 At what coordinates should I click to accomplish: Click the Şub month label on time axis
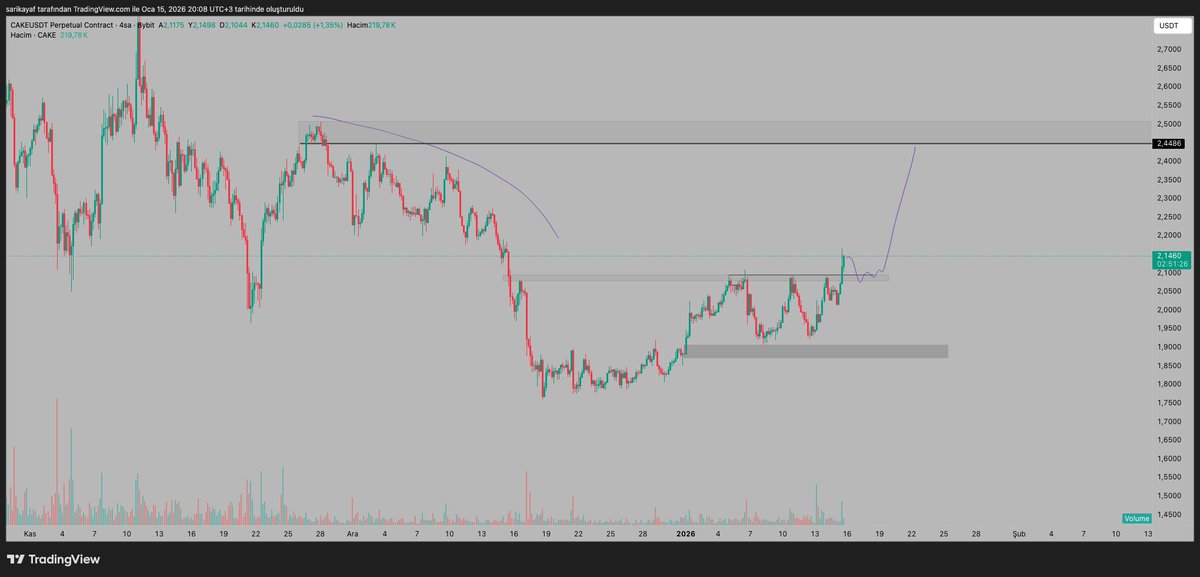coord(1018,535)
